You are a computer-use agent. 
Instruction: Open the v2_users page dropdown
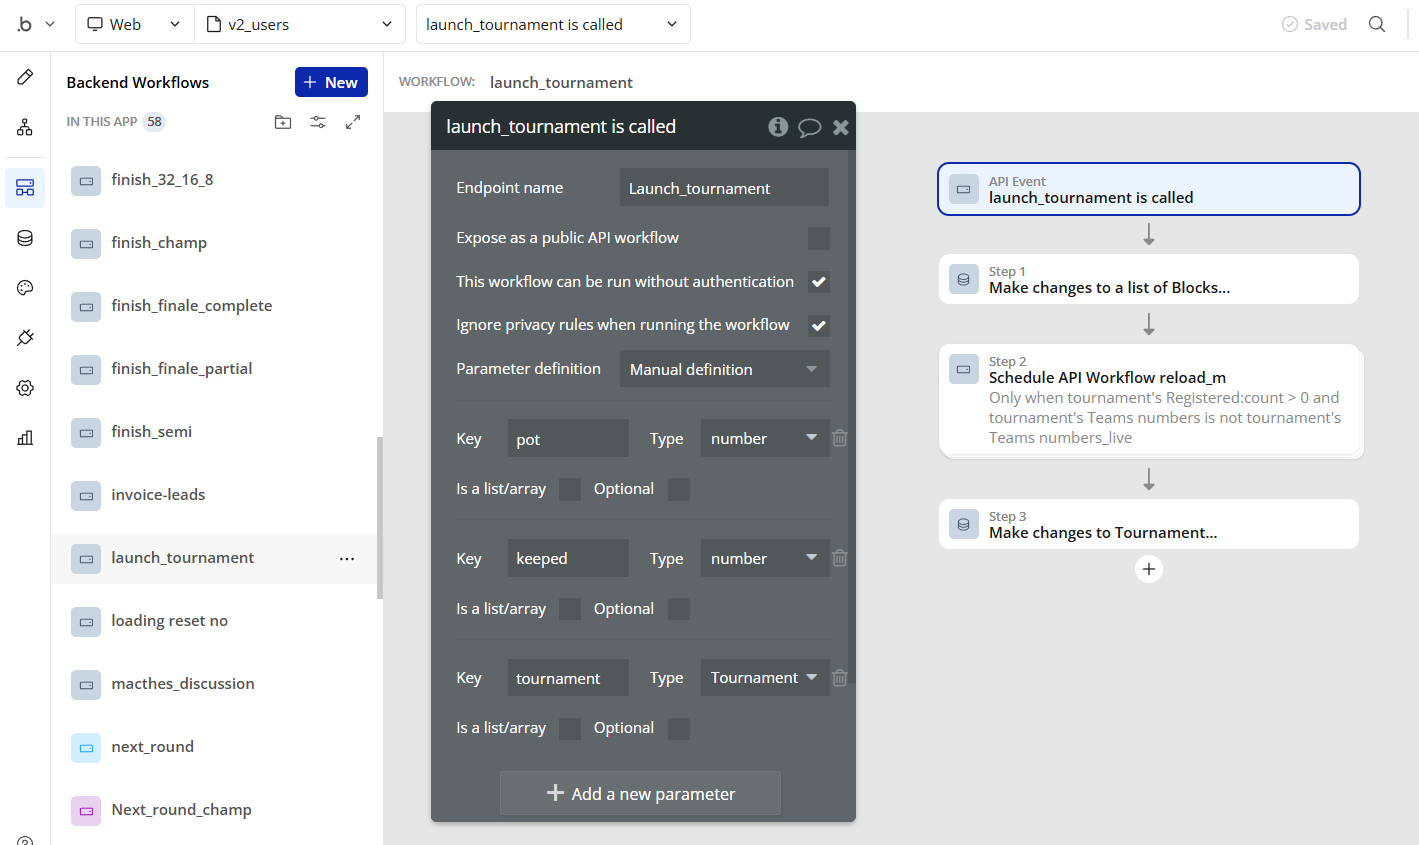point(299,24)
